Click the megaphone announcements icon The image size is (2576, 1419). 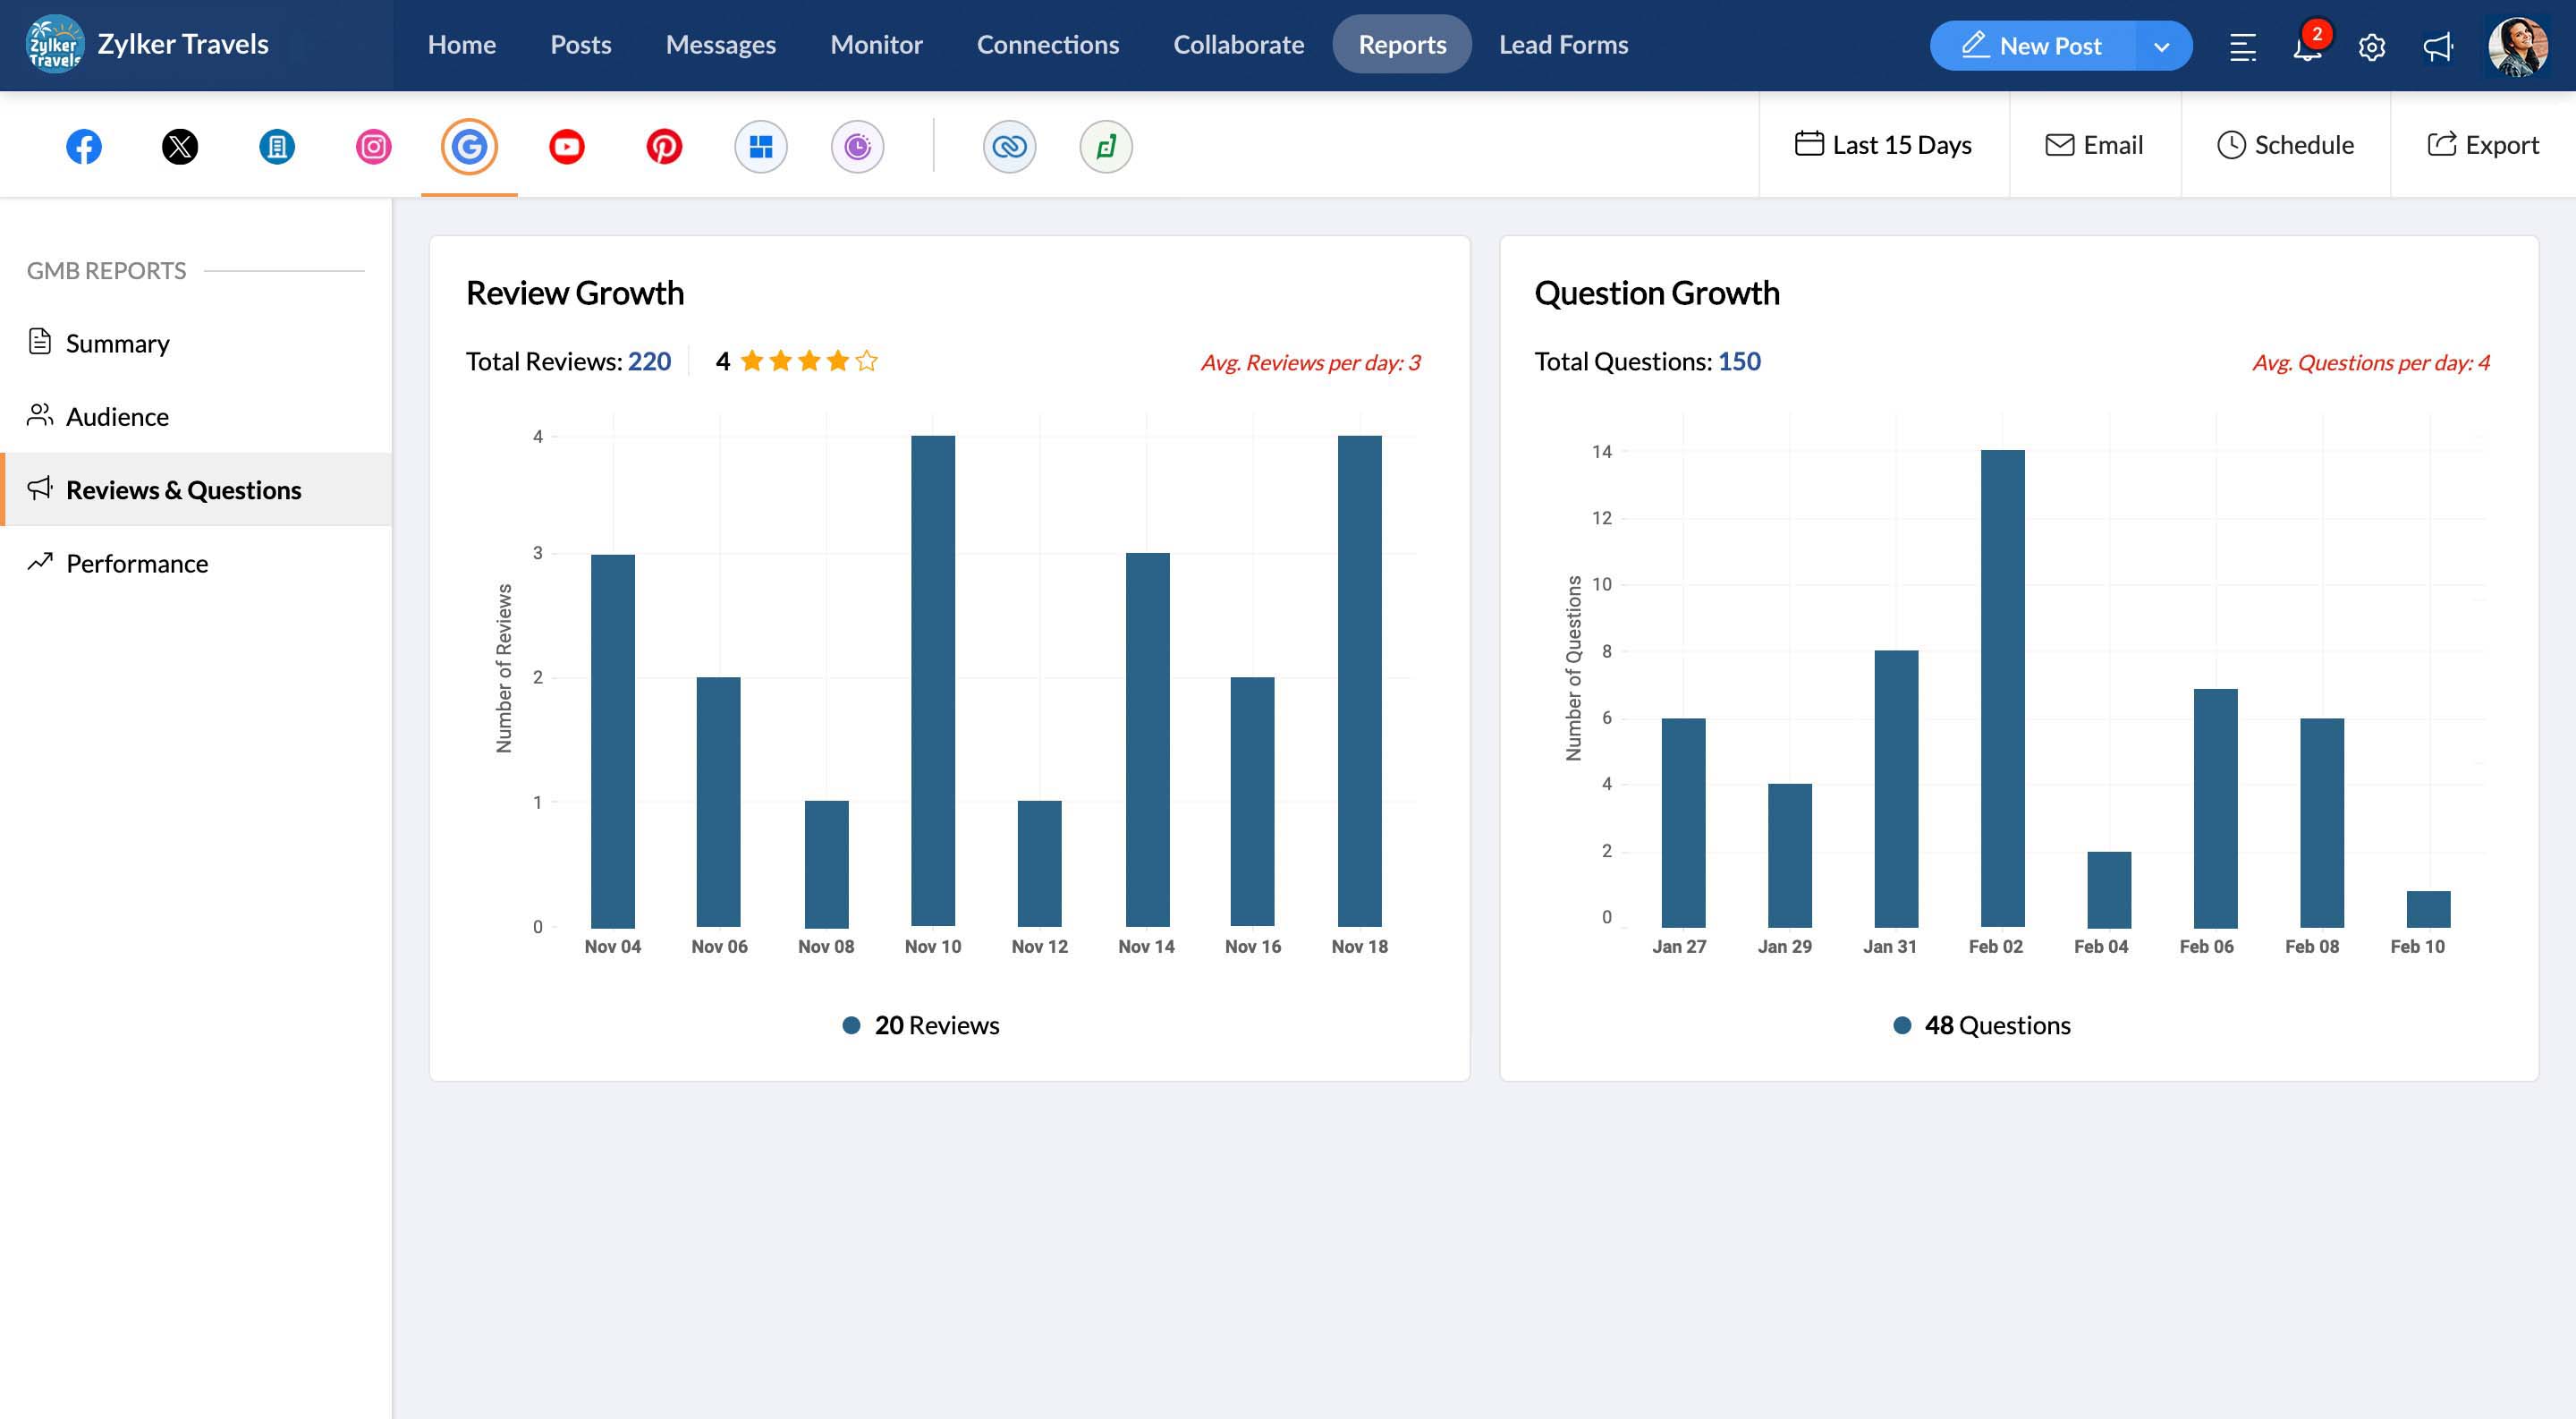coord(2435,44)
